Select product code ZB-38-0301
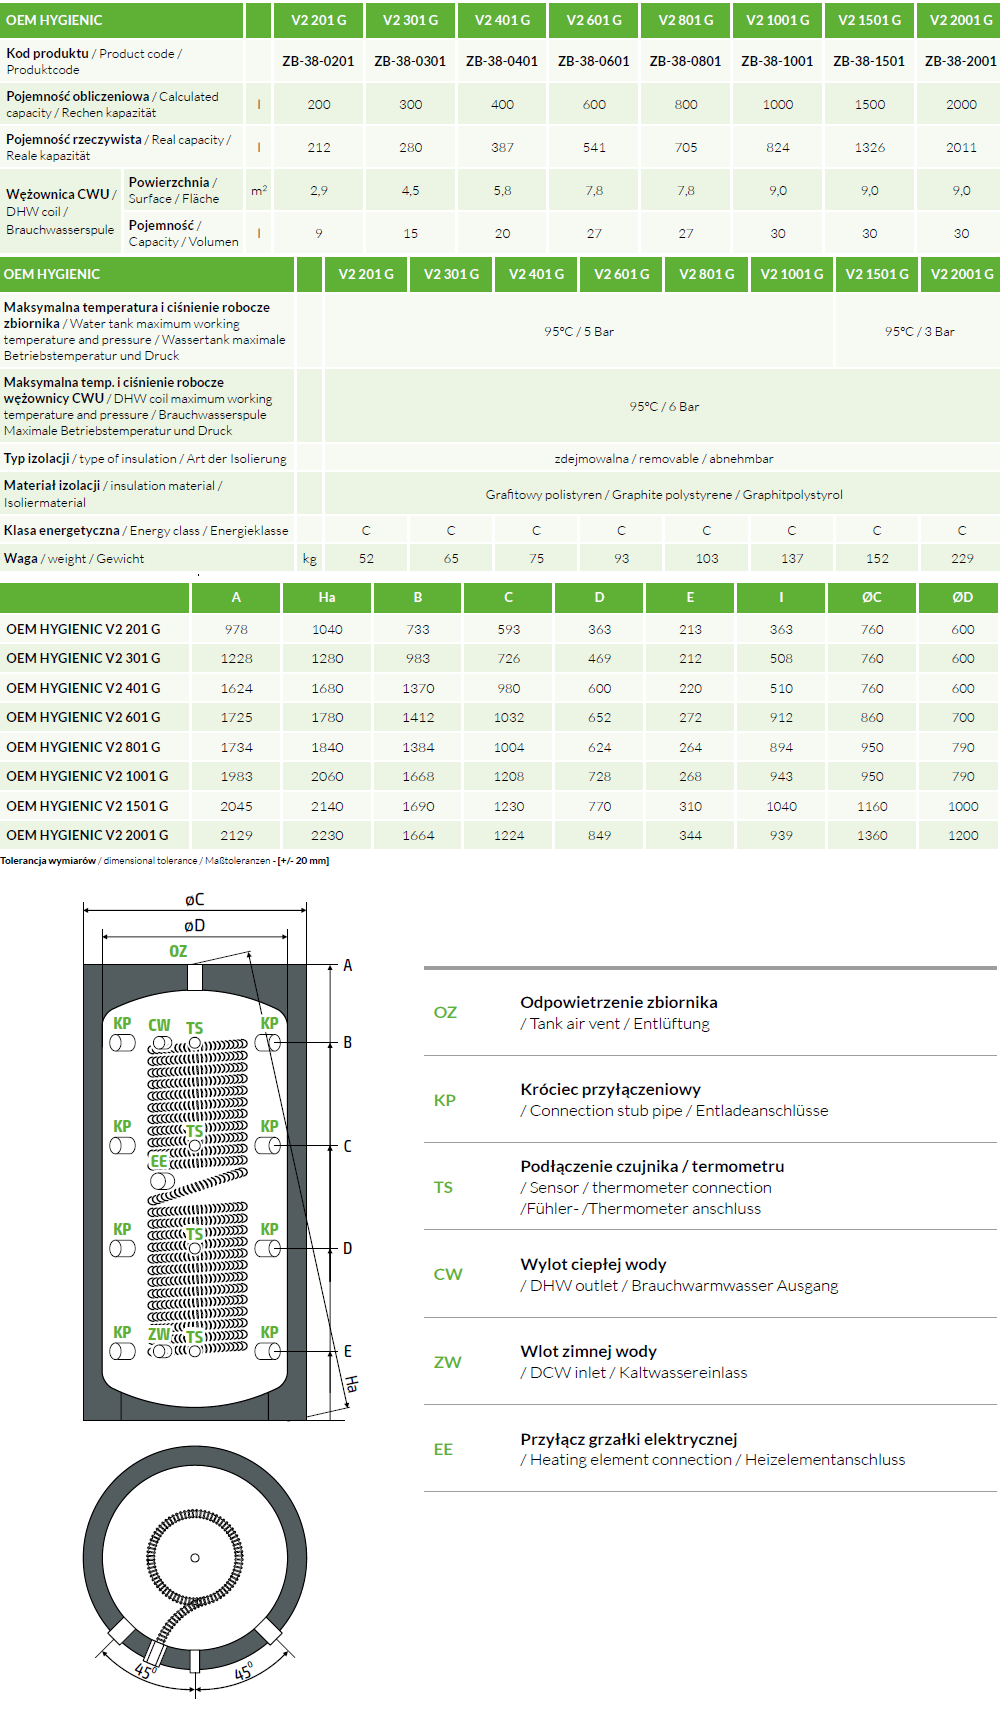This screenshot has height=1710, width=1000. [410, 61]
